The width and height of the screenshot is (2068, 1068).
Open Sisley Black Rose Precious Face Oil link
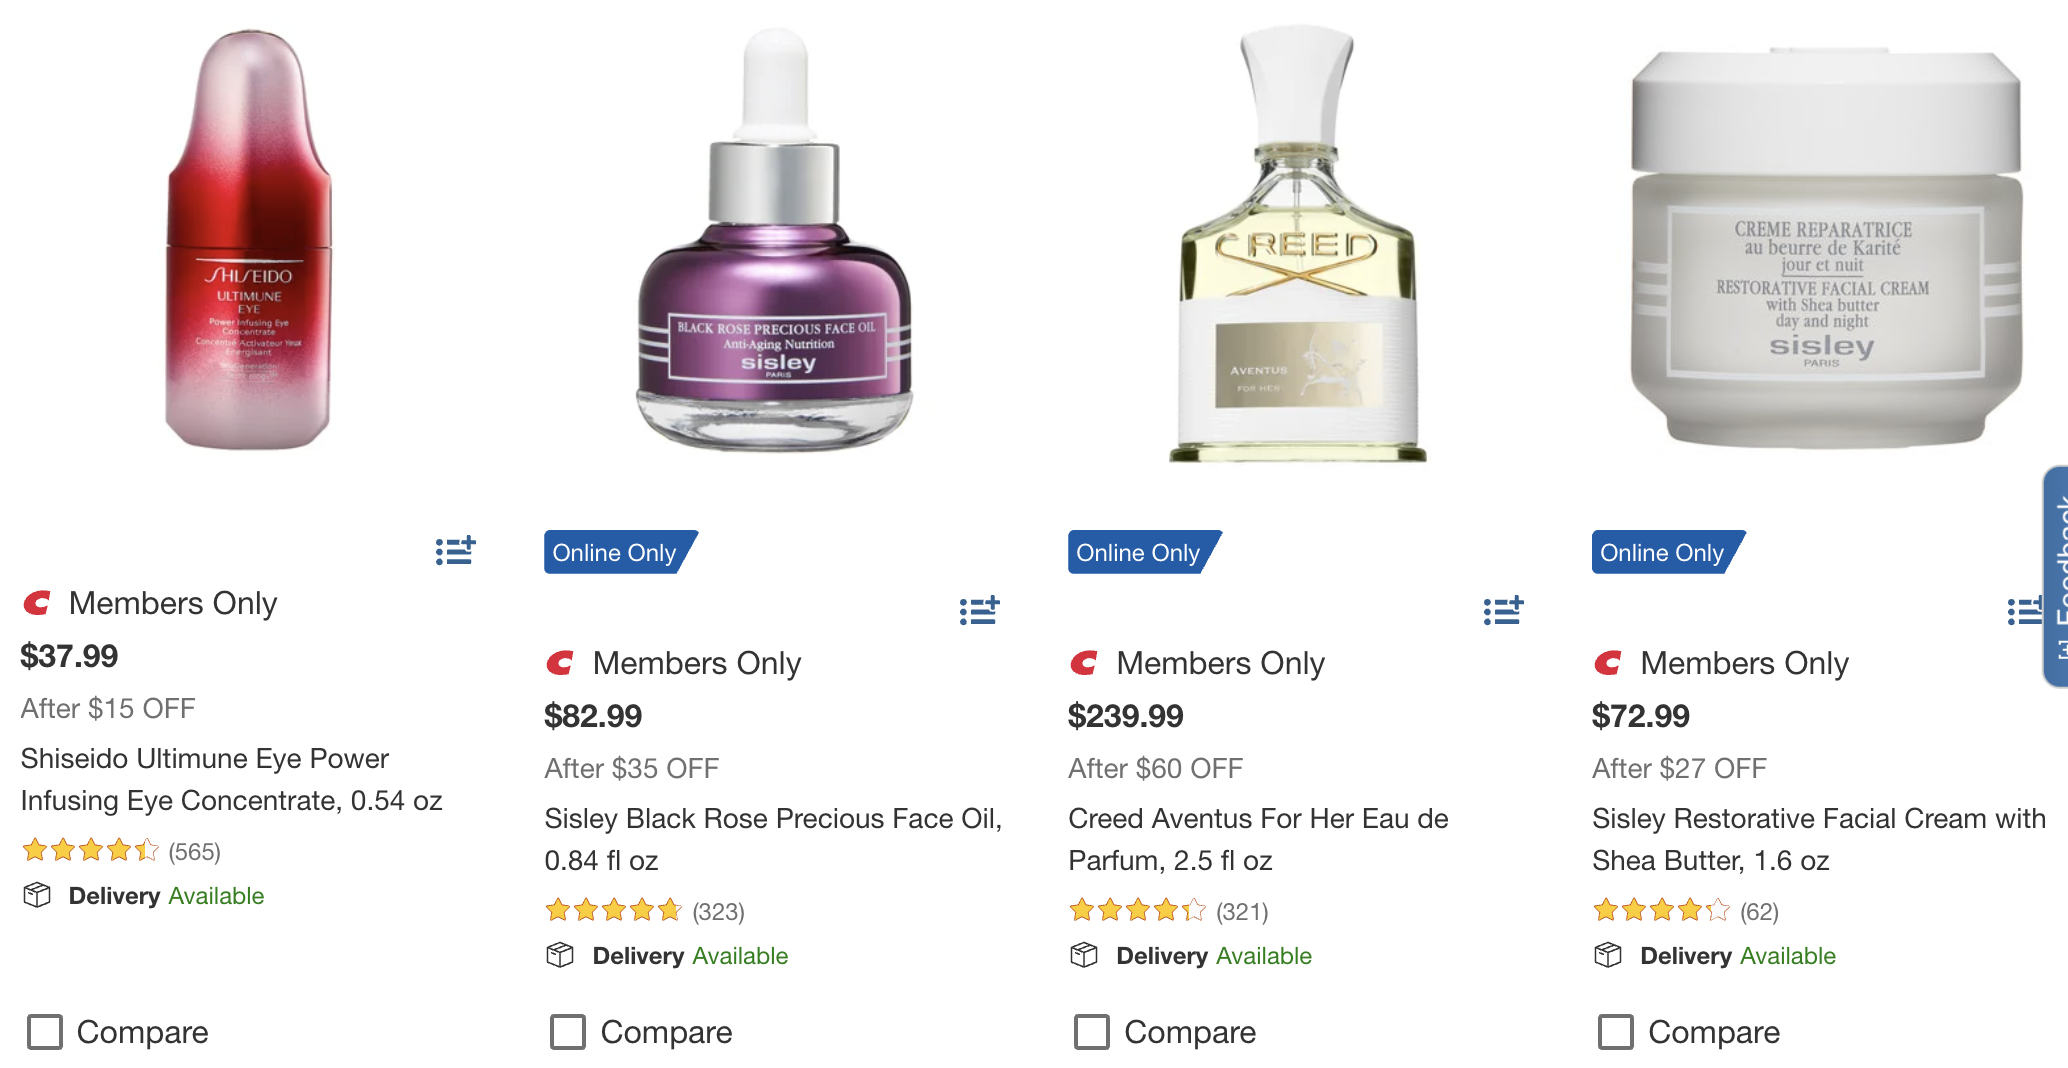click(773, 839)
